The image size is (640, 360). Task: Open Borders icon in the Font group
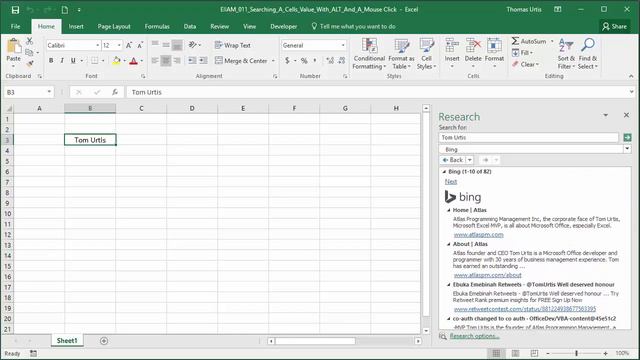tap(95, 60)
